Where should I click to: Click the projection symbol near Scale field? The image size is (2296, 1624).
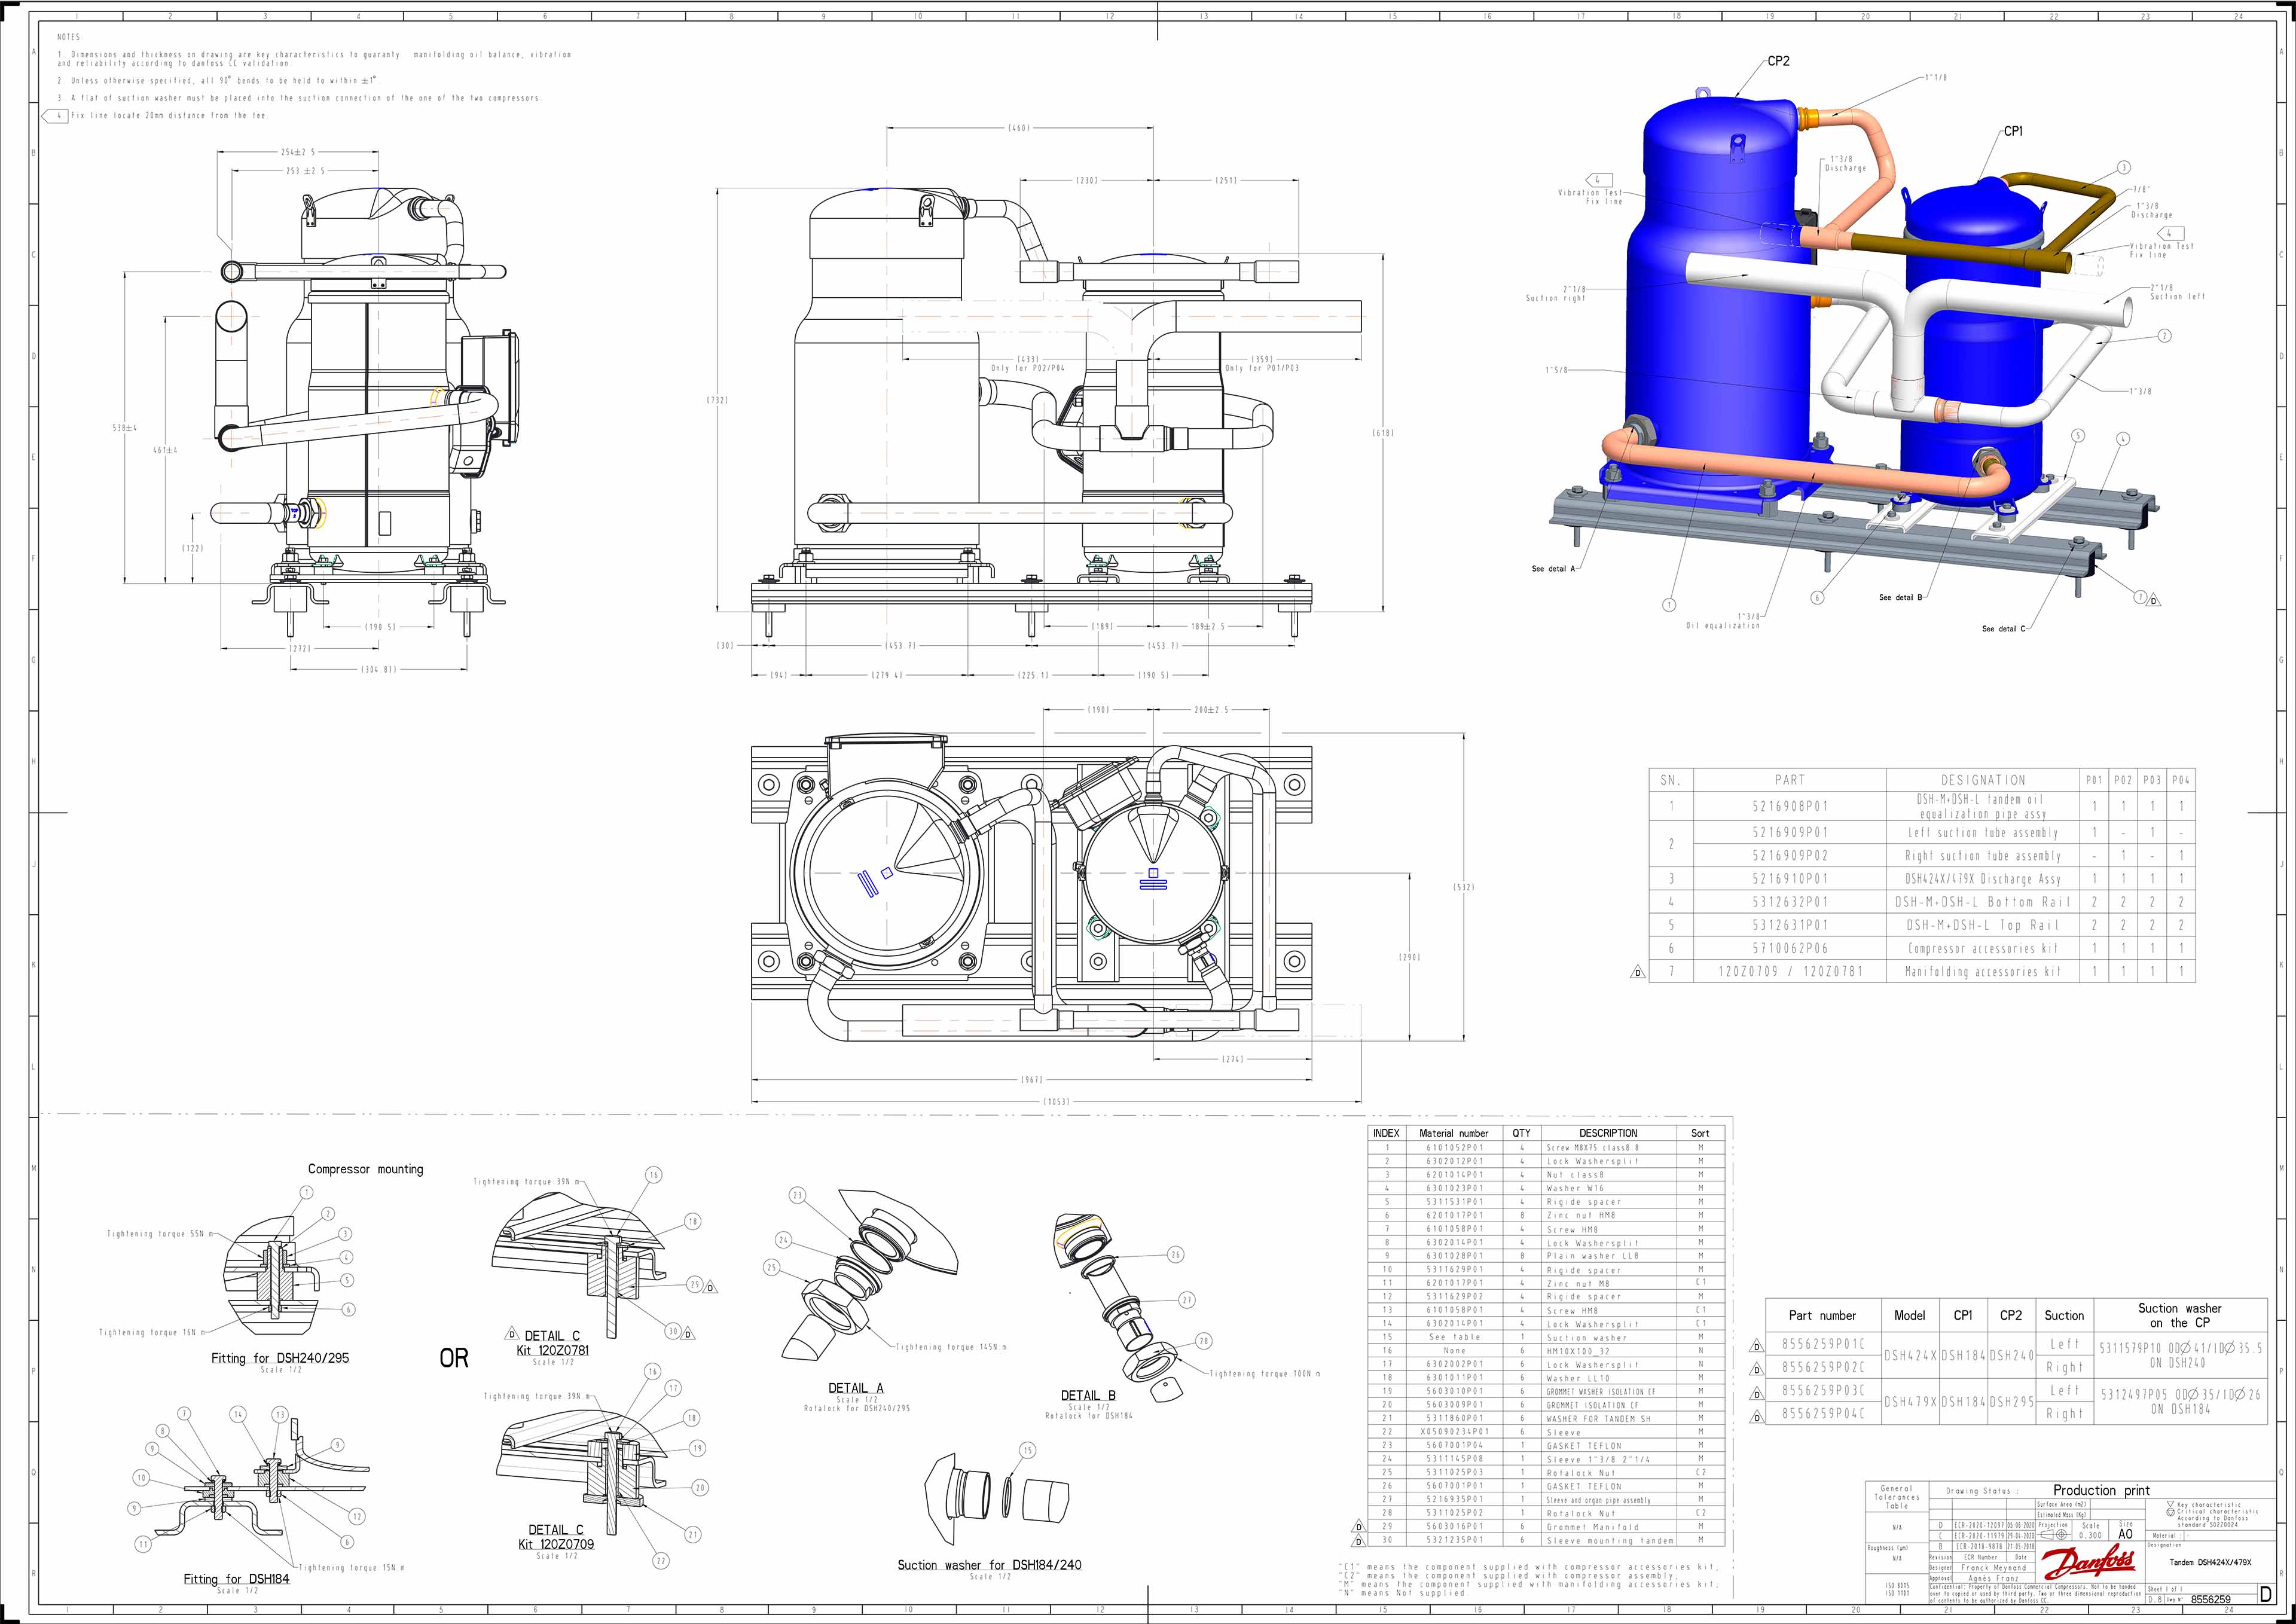[x=2054, y=1535]
